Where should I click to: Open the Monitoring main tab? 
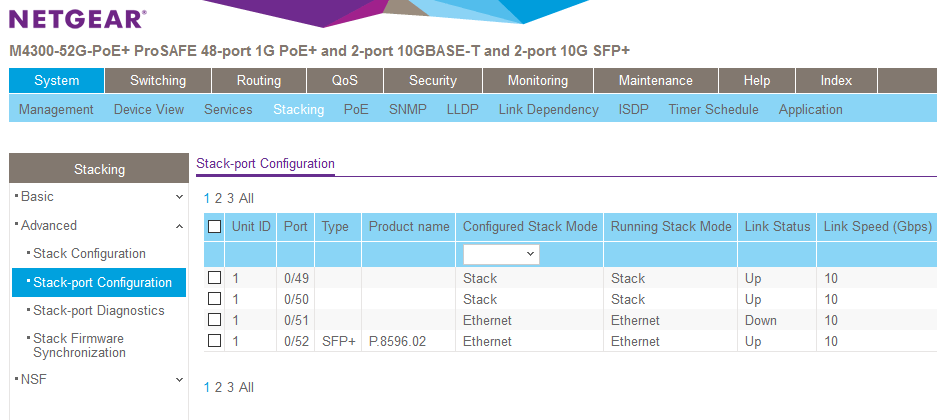click(x=538, y=81)
